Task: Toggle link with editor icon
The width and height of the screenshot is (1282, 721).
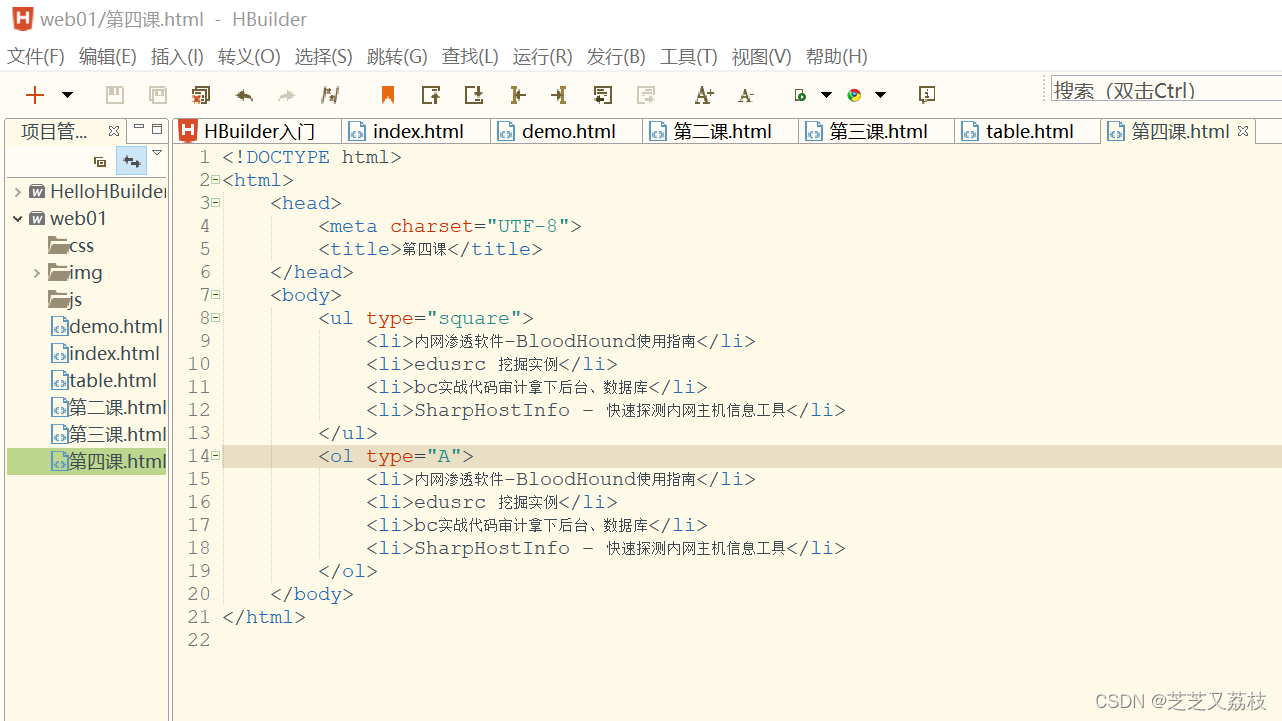Action: tap(131, 161)
